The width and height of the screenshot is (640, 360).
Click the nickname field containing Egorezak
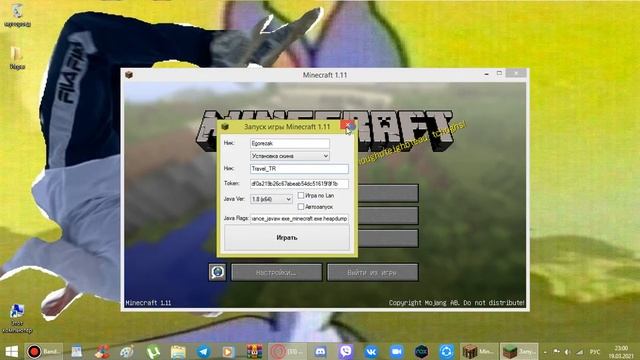pyautogui.click(x=289, y=143)
